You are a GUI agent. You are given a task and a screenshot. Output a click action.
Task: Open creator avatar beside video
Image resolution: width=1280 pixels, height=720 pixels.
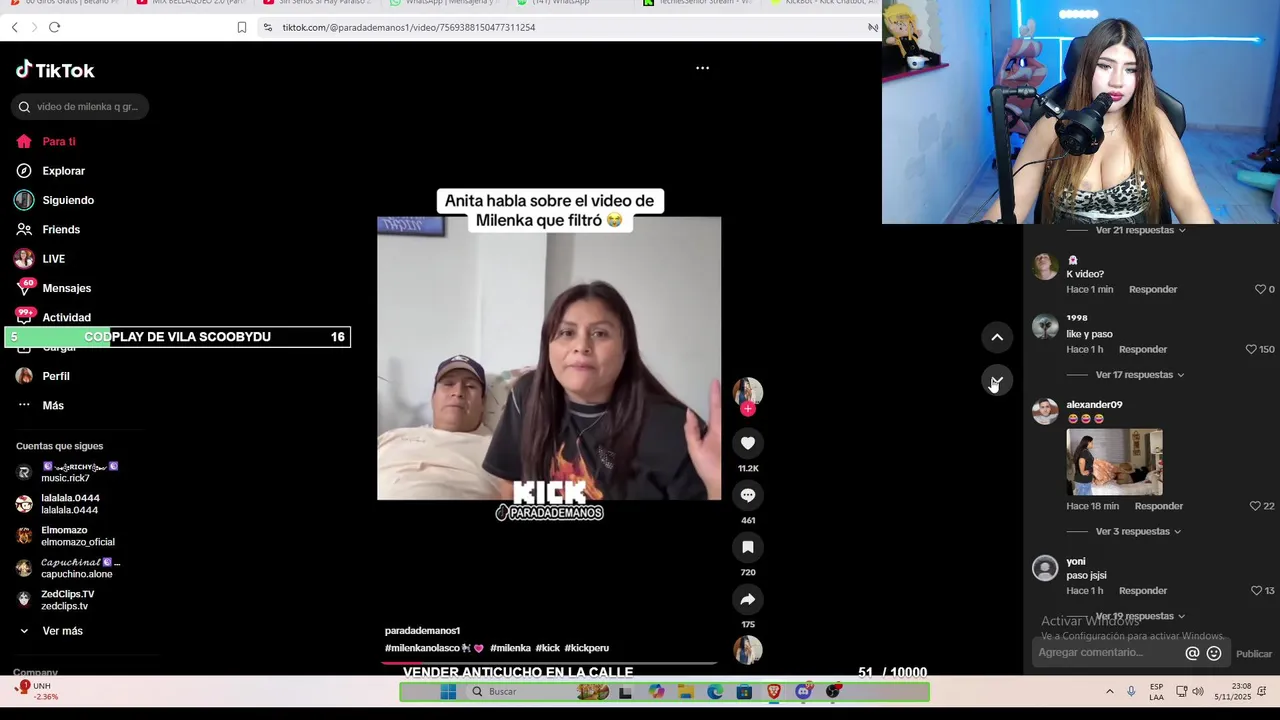pos(748,391)
